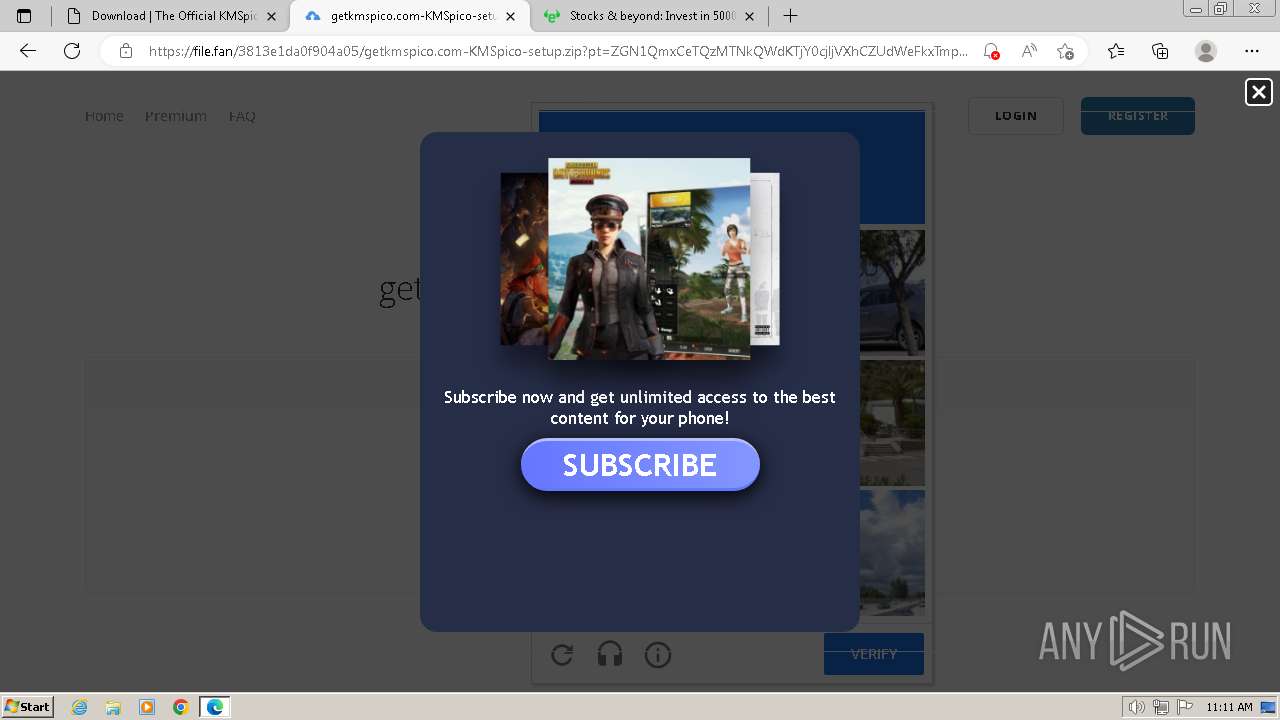View site info via the padlock icon

pos(126,51)
